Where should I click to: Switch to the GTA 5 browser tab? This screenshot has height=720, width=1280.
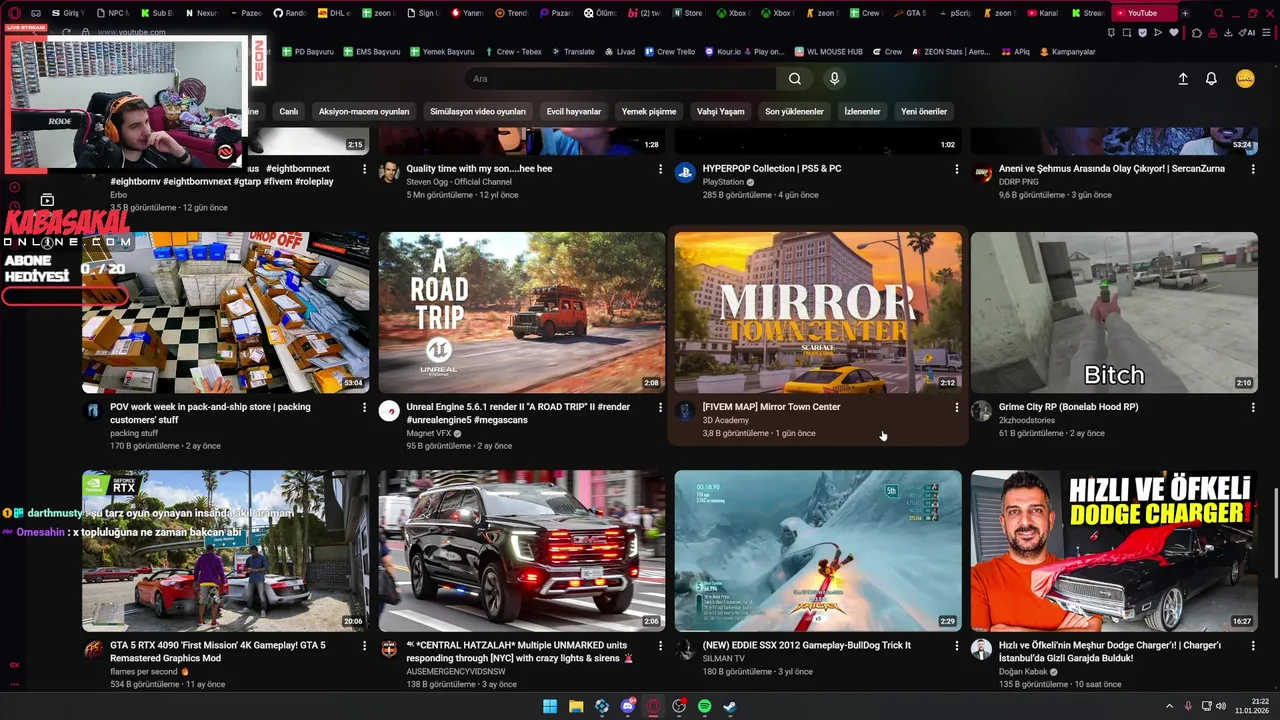[x=910, y=13]
